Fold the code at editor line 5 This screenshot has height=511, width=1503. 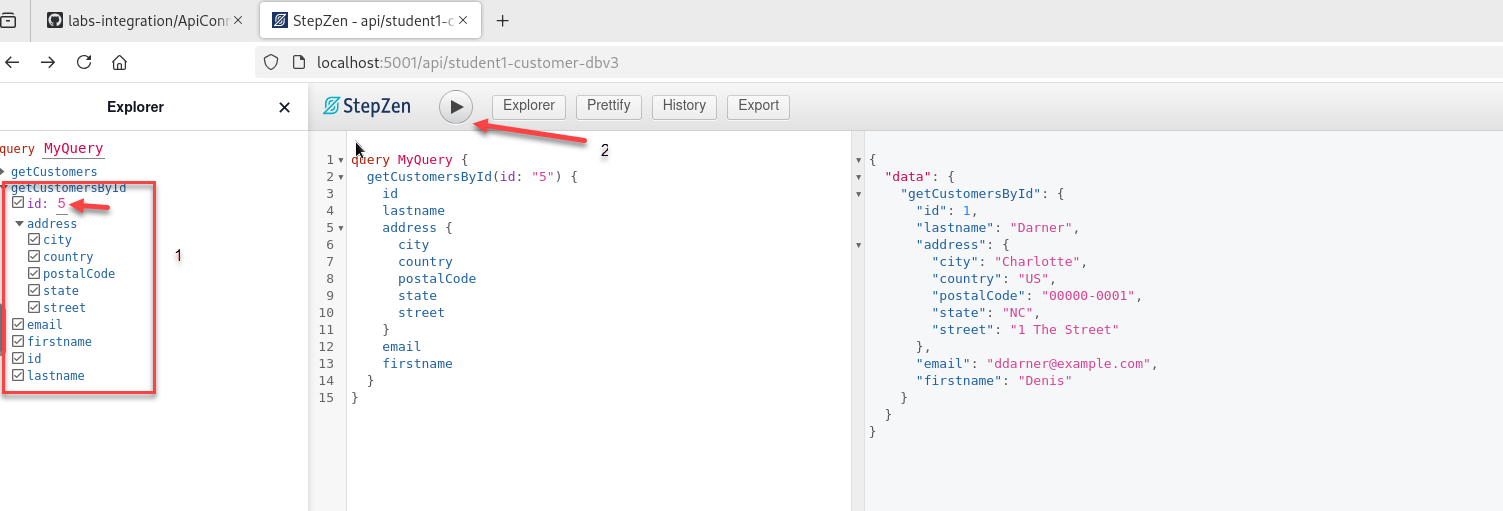point(343,228)
